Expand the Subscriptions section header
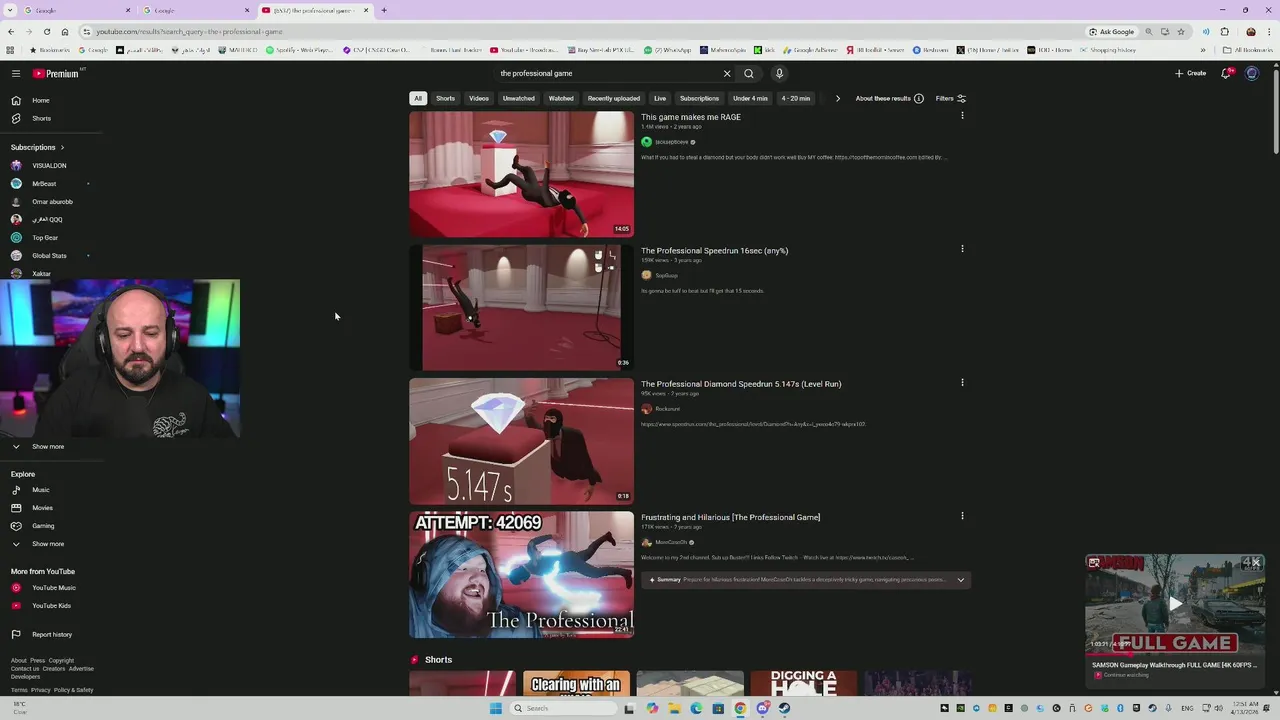 coord(38,147)
